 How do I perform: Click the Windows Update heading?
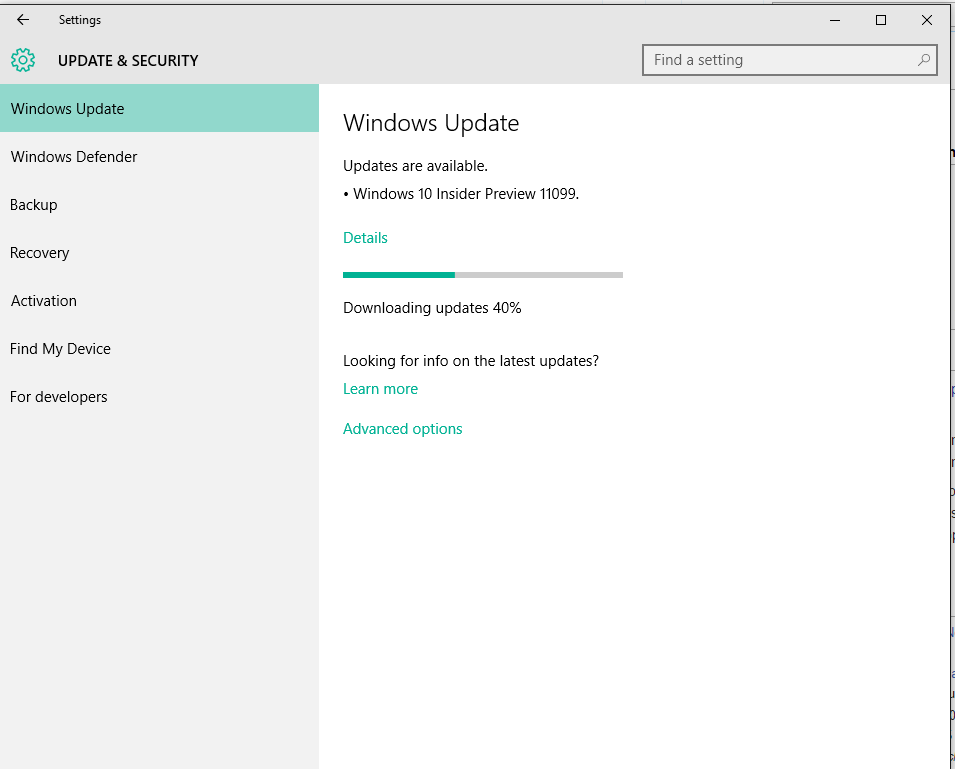point(431,123)
